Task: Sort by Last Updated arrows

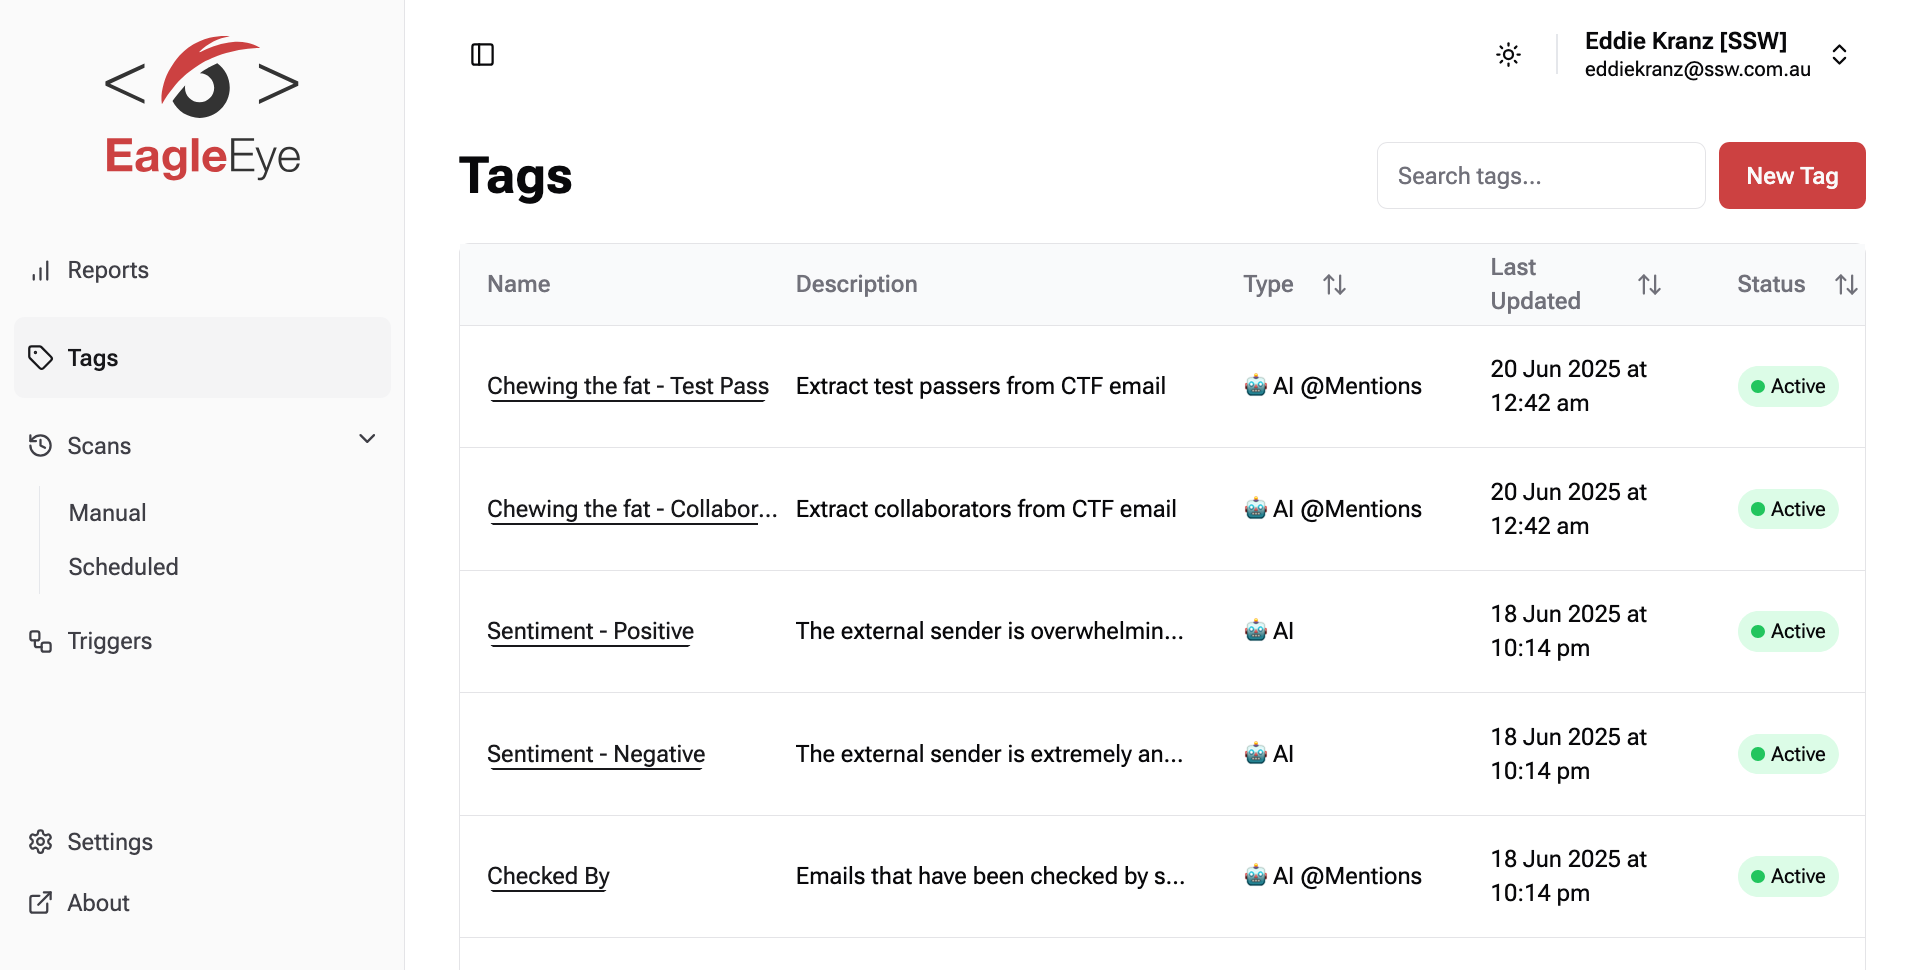Action: click(x=1649, y=285)
